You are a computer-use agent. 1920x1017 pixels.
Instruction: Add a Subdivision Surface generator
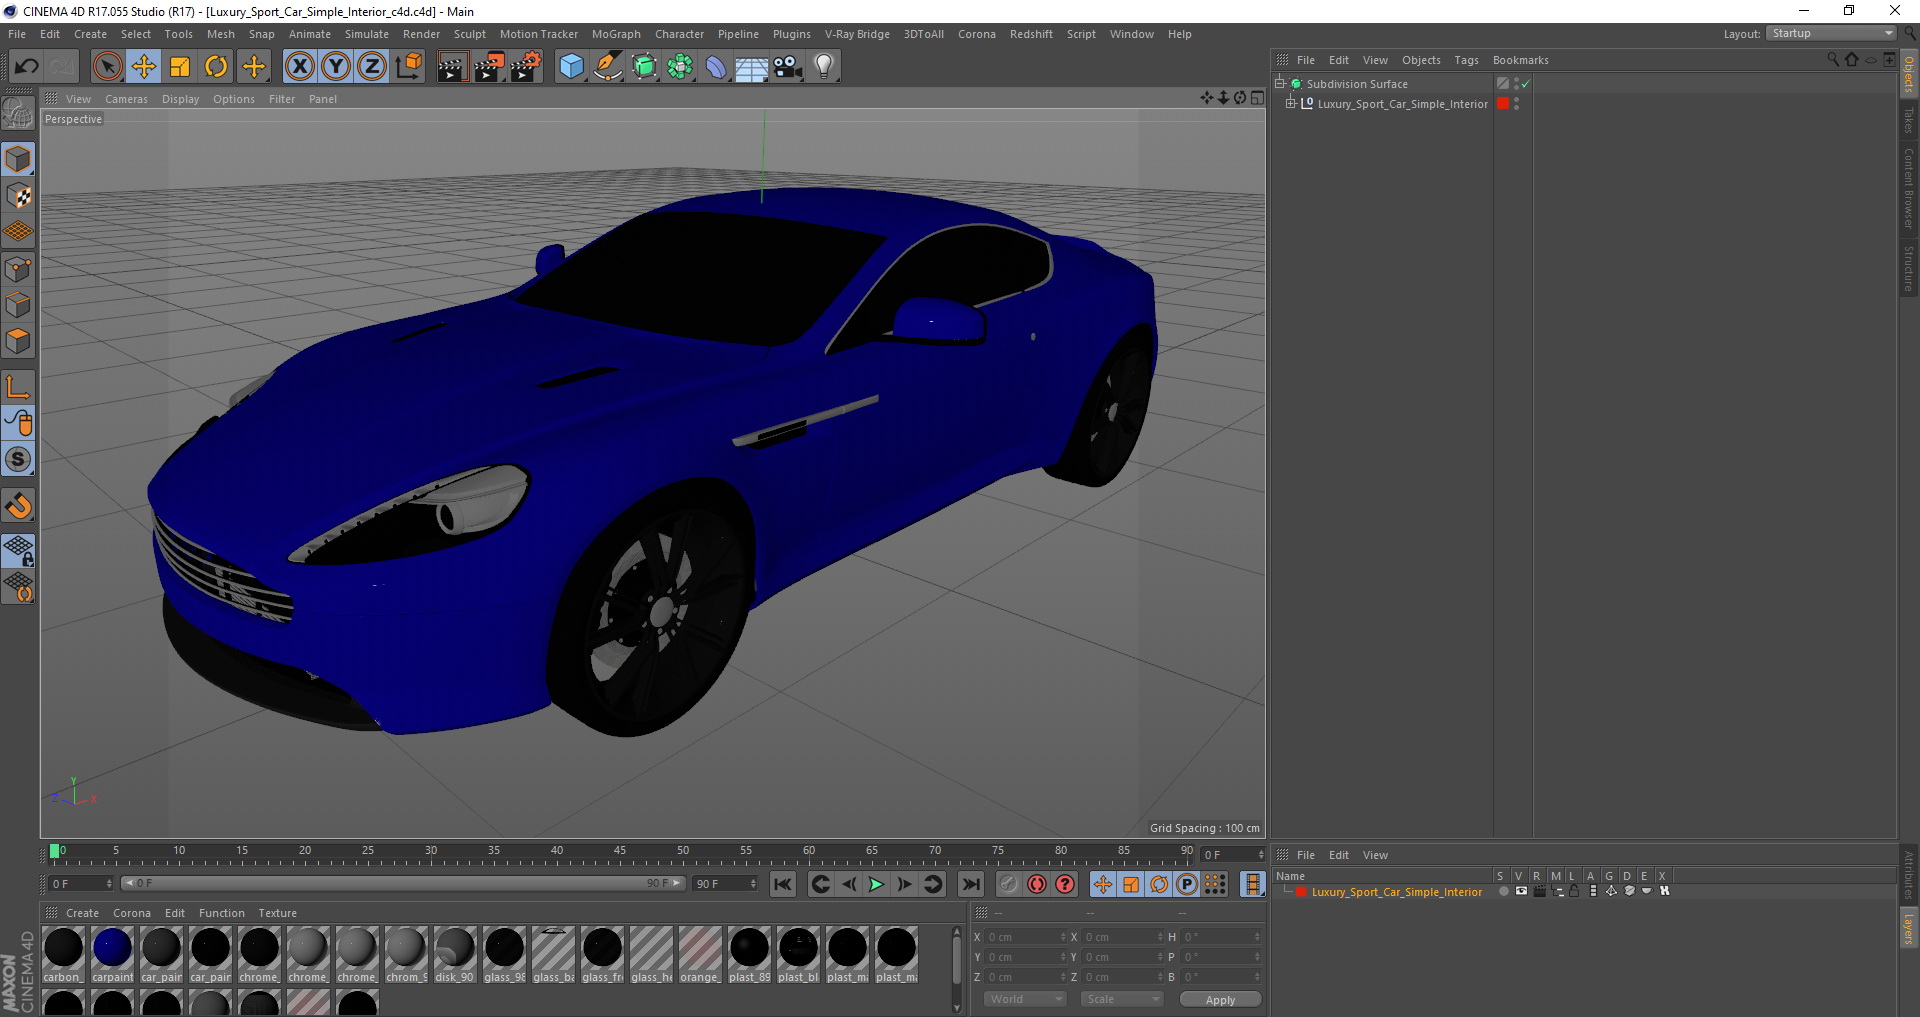click(644, 67)
